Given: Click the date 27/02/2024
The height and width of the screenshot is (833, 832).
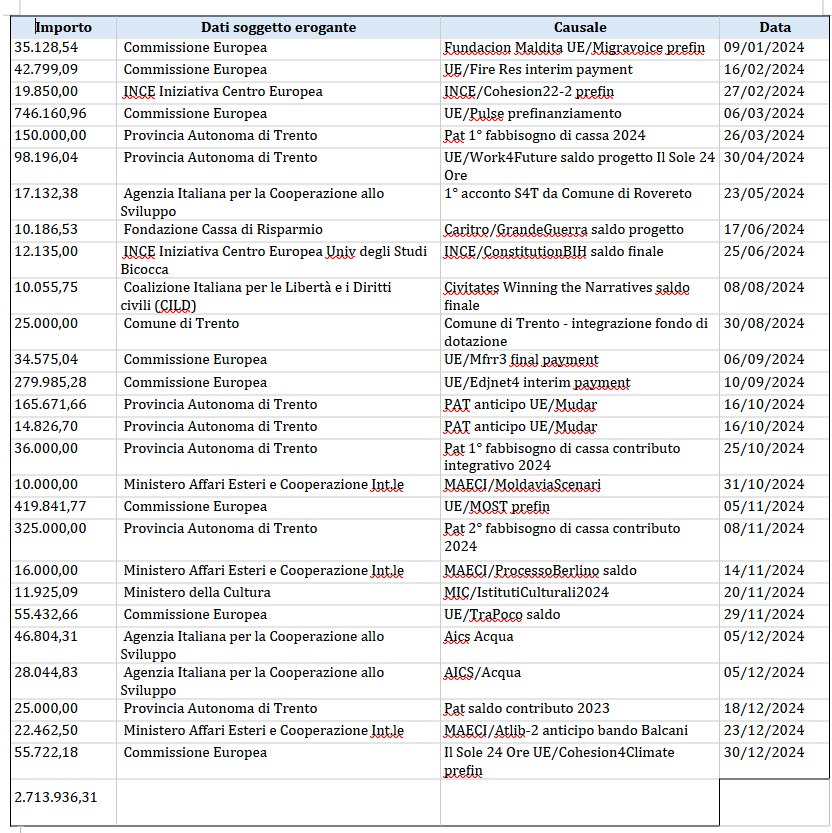Looking at the screenshot, I should point(763,91).
